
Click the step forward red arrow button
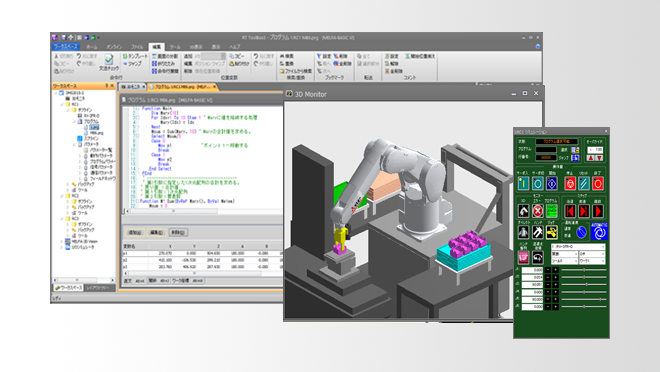(584, 211)
